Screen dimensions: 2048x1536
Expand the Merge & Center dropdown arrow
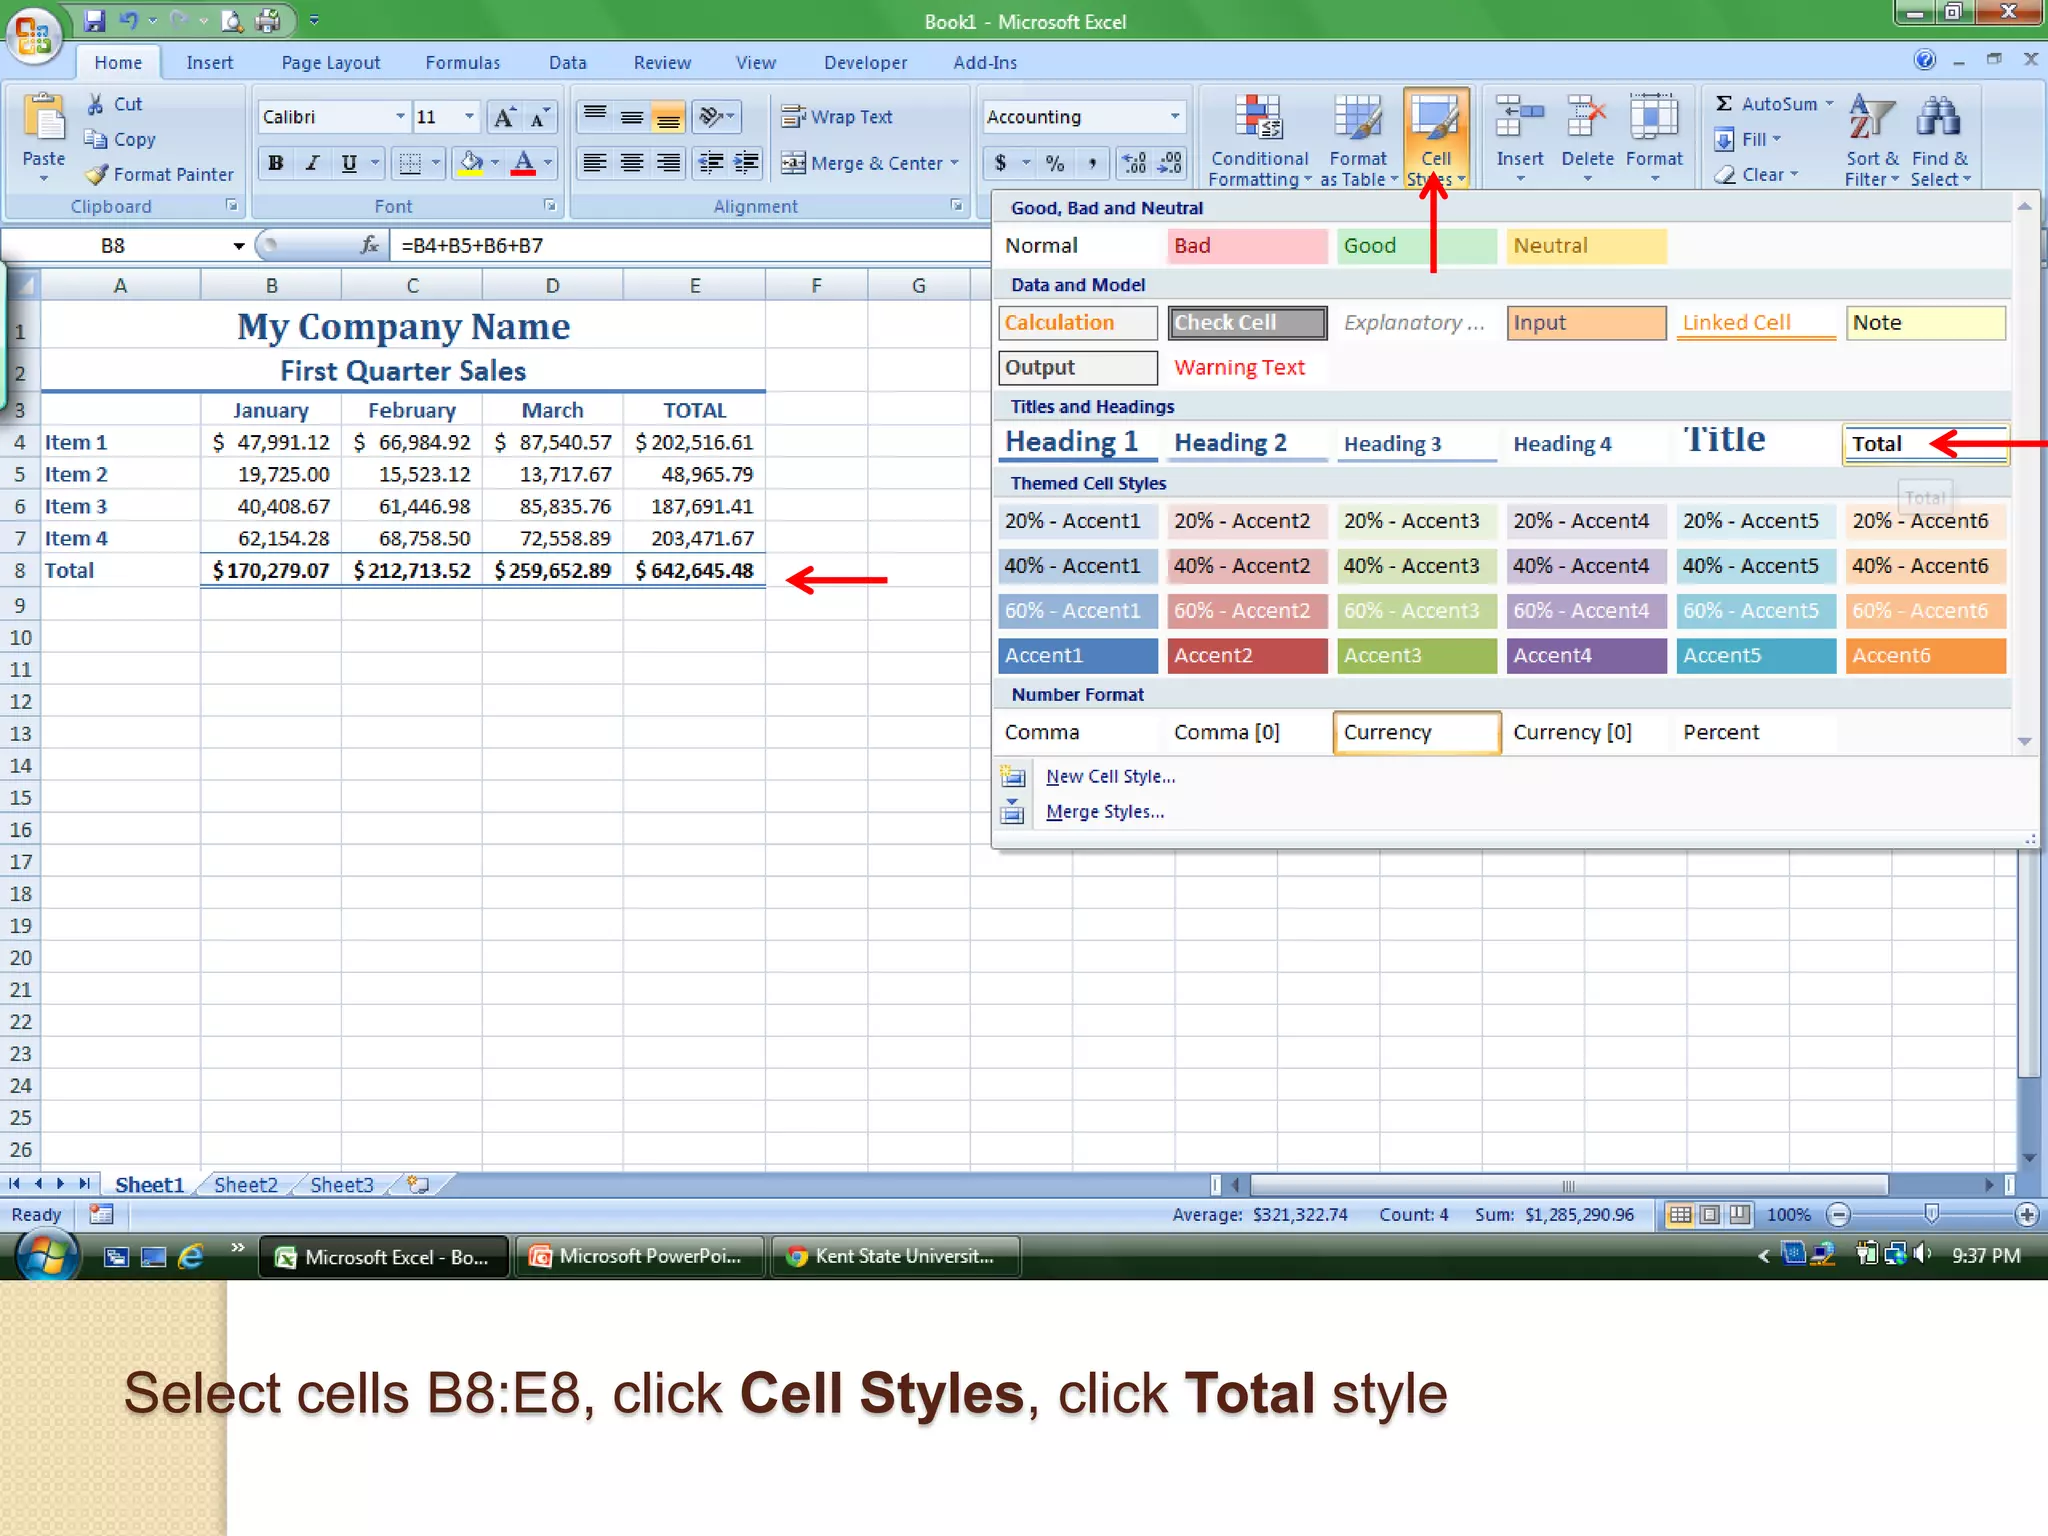coord(955,163)
